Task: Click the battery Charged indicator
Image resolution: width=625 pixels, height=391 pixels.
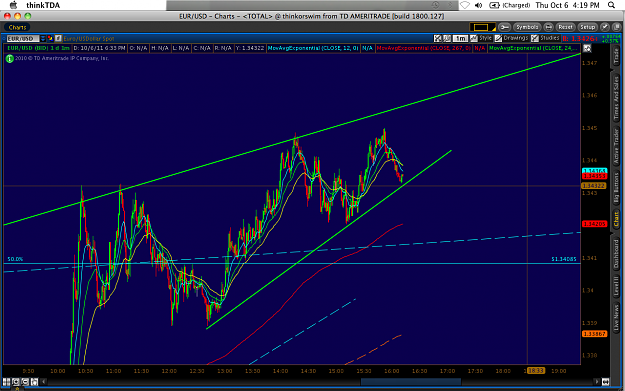Action: click(509, 5)
